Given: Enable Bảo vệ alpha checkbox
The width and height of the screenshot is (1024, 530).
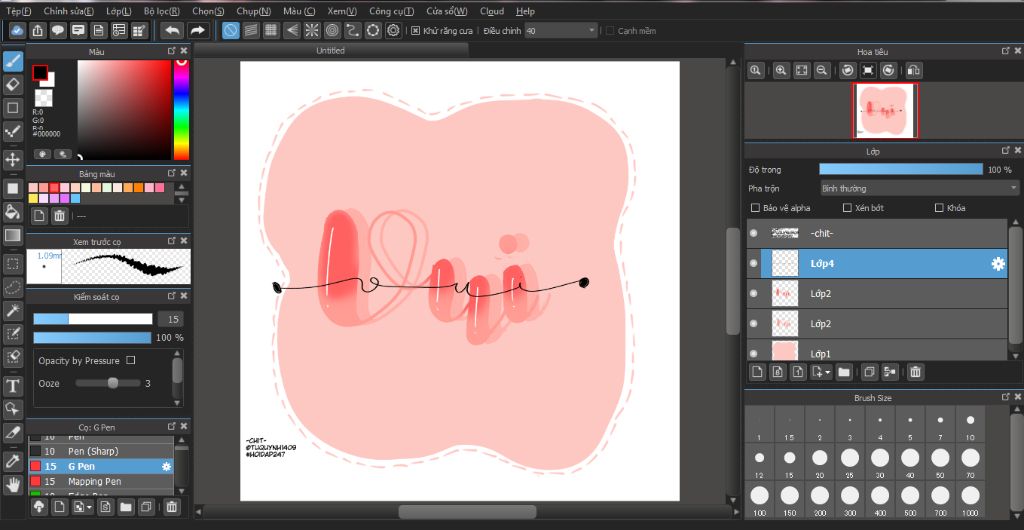Looking at the screenshot, I should 756,208.
